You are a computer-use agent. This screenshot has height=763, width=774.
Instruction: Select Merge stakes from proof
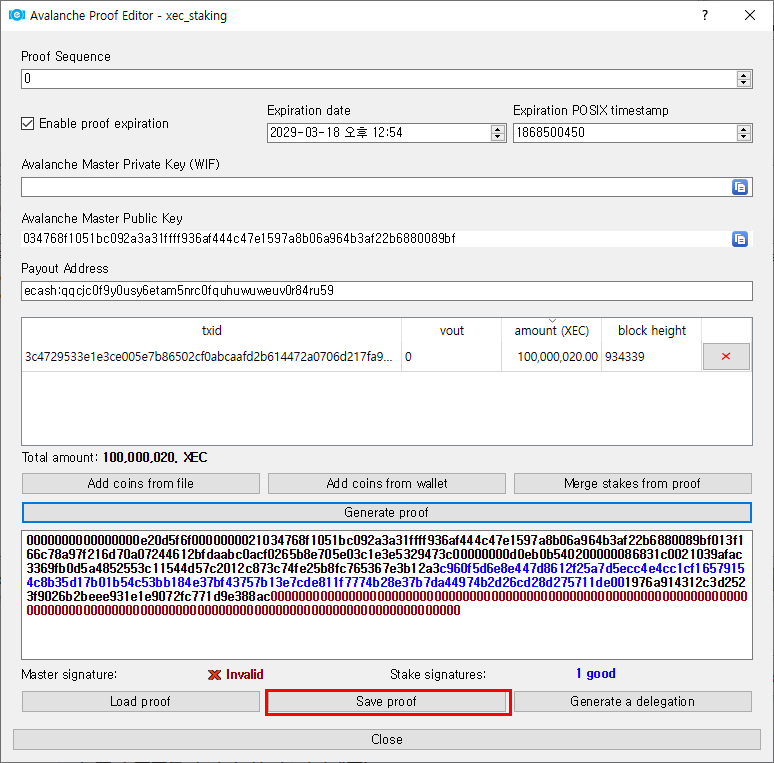[632, 483]
